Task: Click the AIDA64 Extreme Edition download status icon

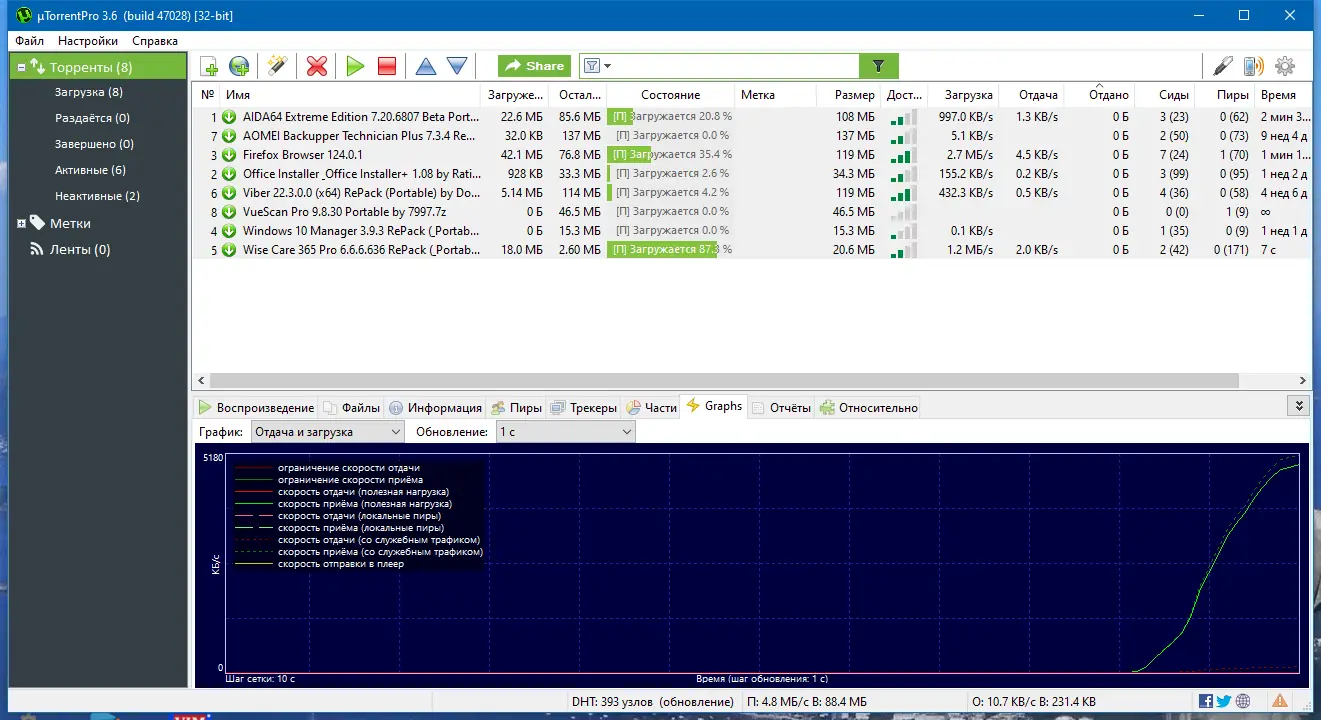Action: pyautogui.click(x=230, y=117)
